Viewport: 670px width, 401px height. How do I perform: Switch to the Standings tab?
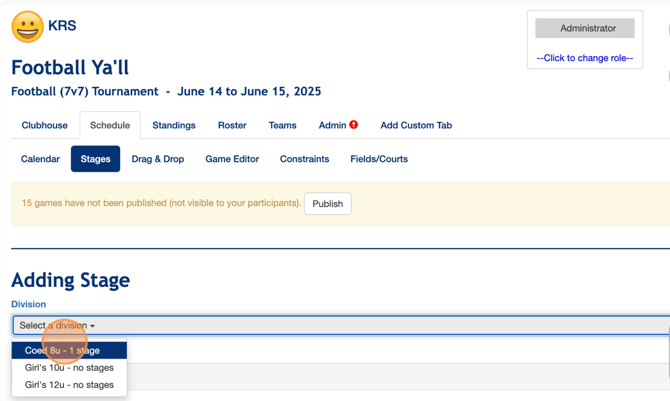pos(174,125)
